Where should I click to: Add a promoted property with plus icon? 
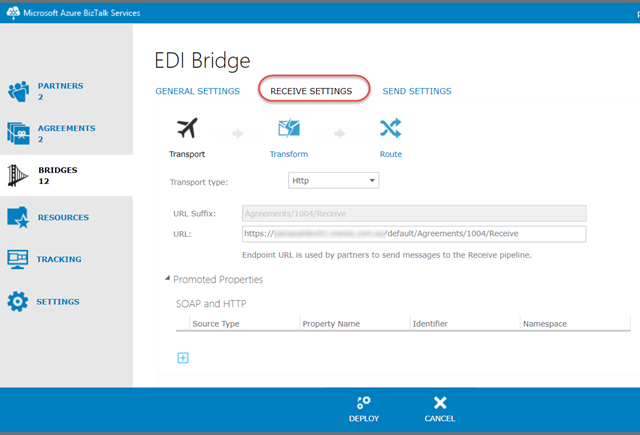[183, 358]
